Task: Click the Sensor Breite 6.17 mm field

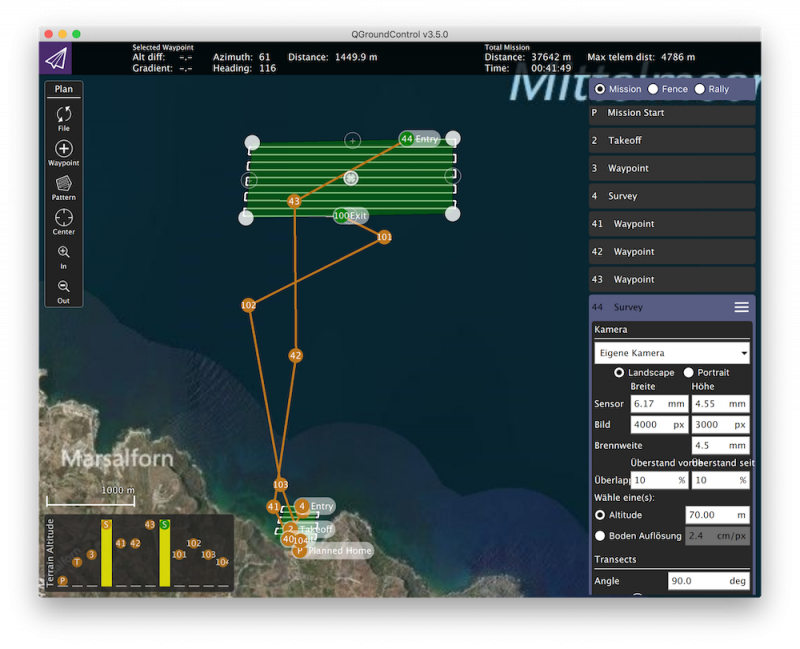Action: click(660, 404)
